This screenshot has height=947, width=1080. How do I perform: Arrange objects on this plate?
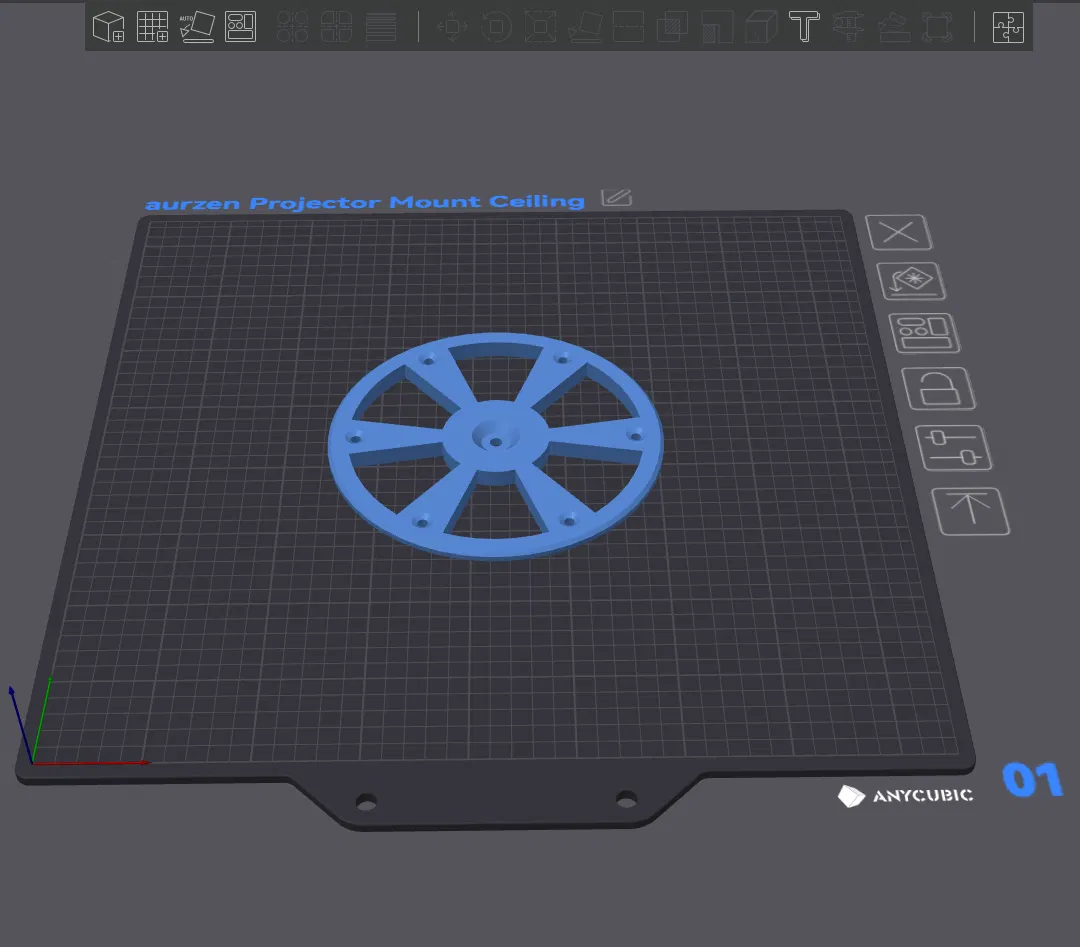(x=924, y=333)
